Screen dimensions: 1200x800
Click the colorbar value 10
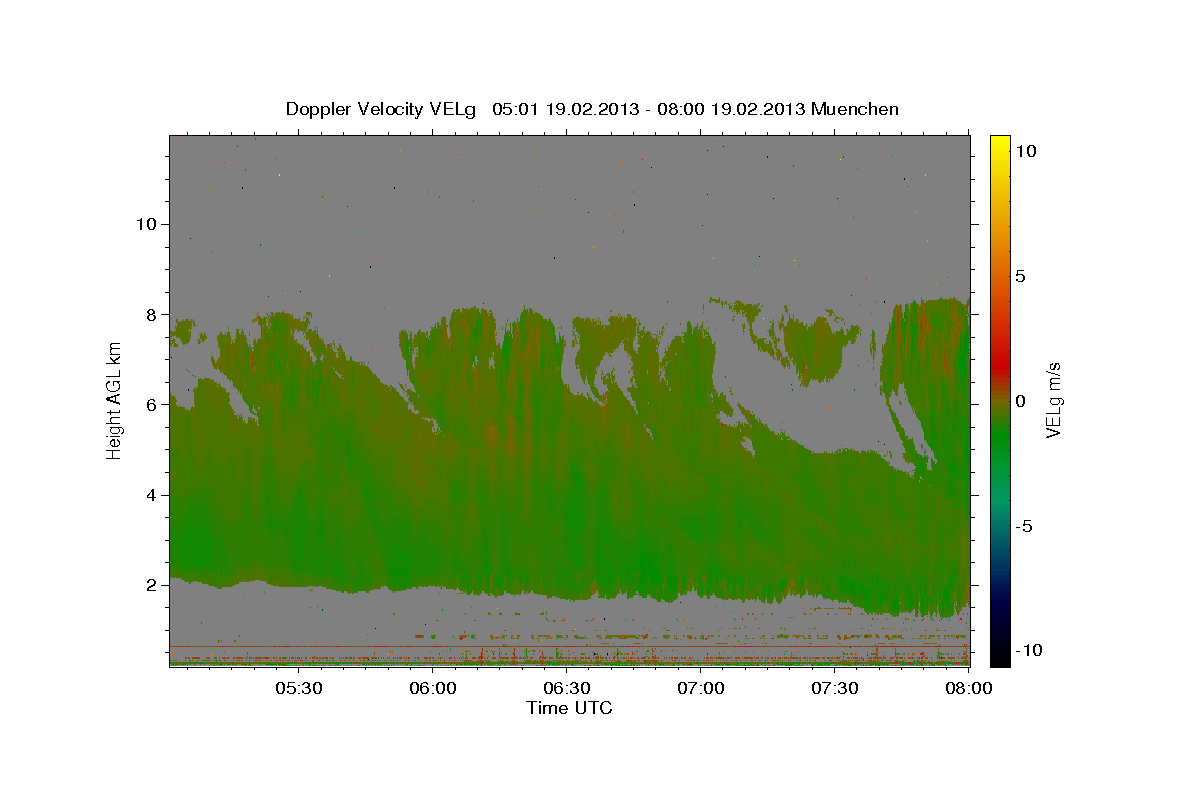click(x=1026, y=151)
